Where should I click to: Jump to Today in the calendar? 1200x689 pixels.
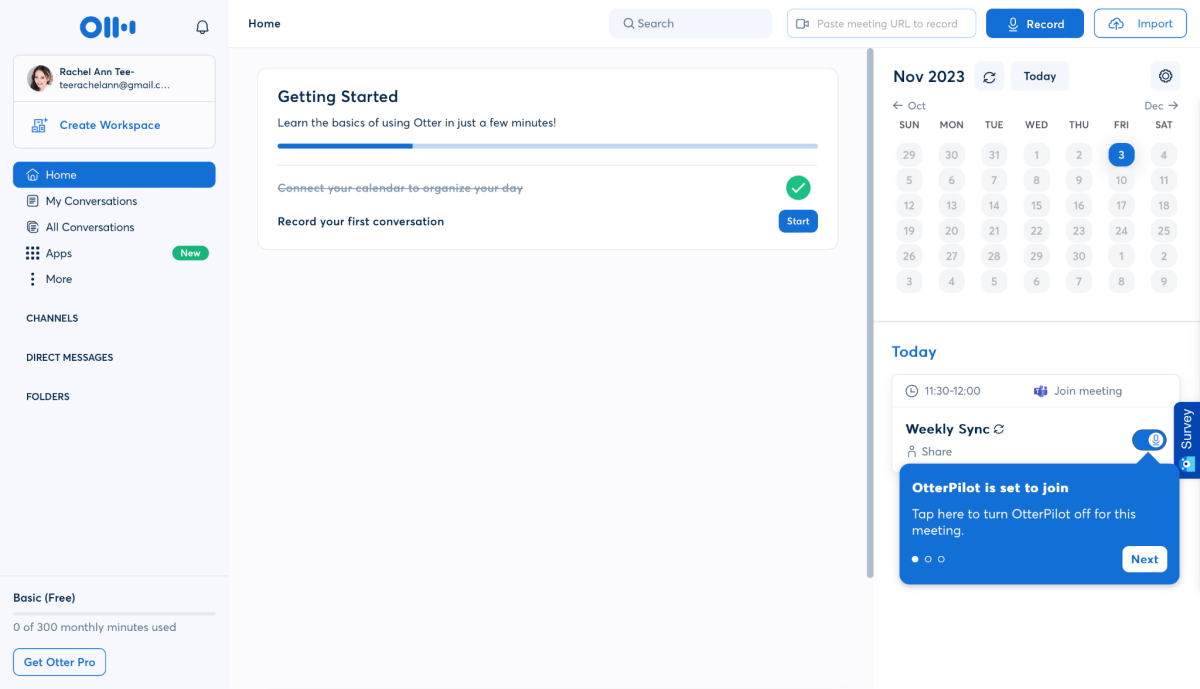coord(1040,76)
